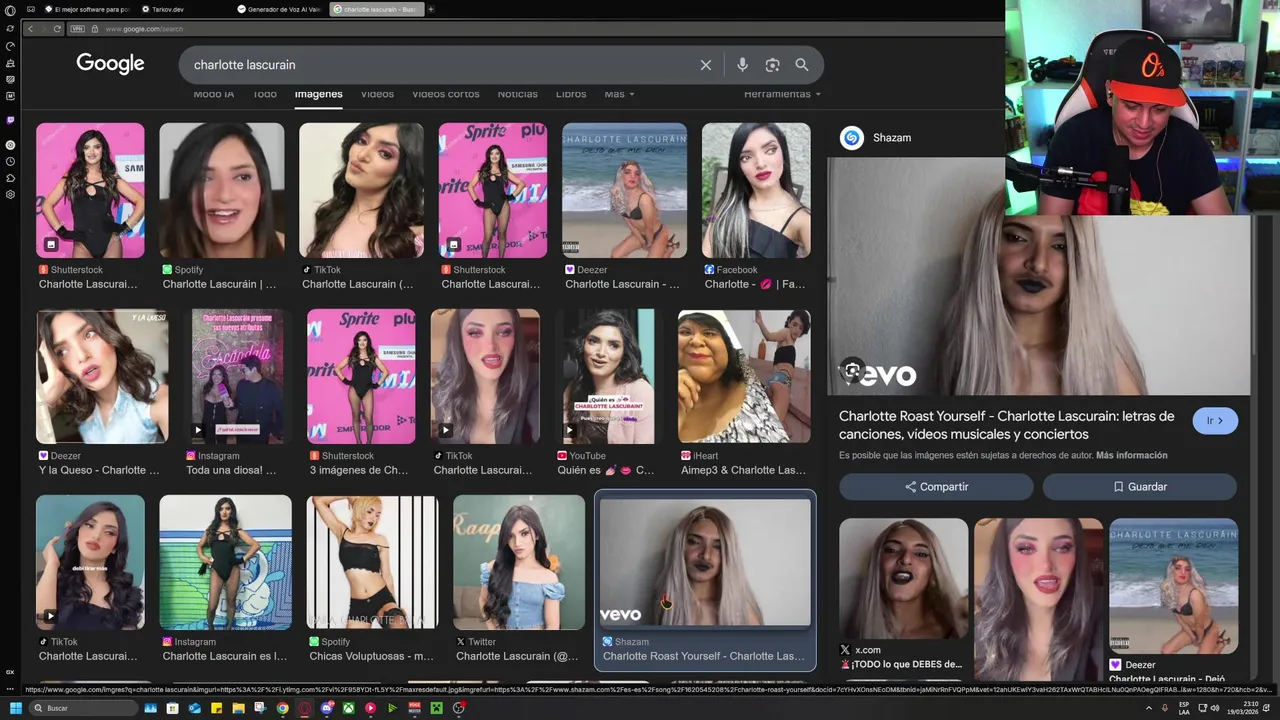1280x720 pixels.
Task: Start a voice search with the microphone
Action: tap(742, 65)
